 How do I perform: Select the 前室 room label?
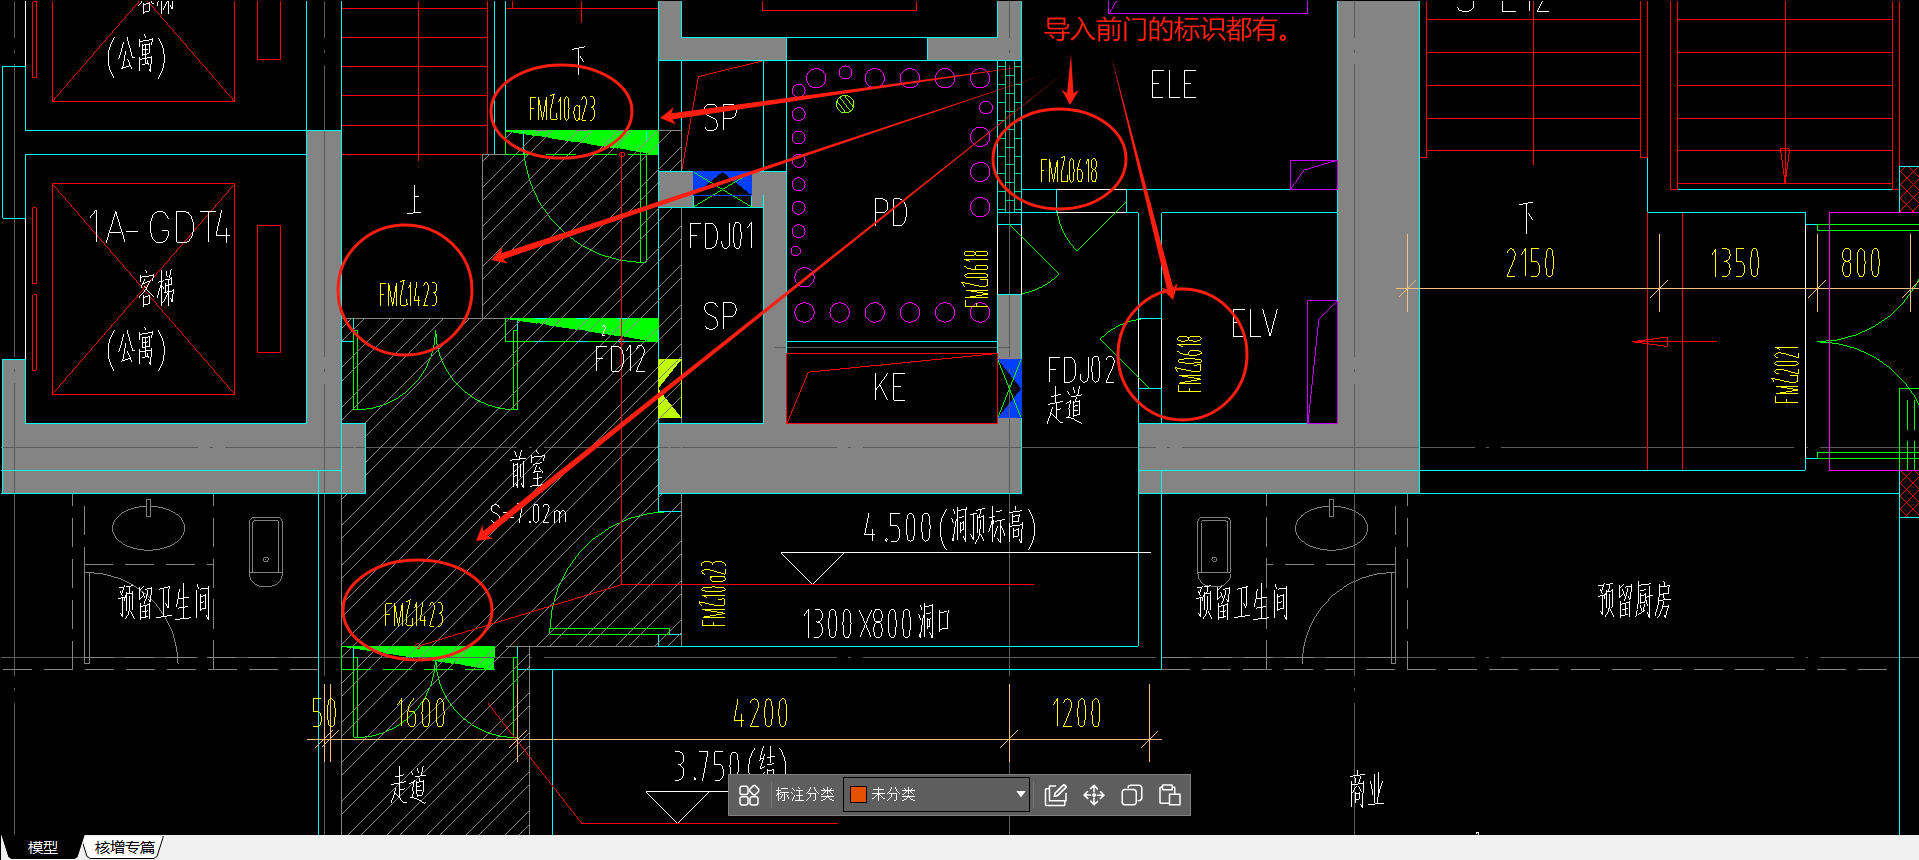click(528, 468)
